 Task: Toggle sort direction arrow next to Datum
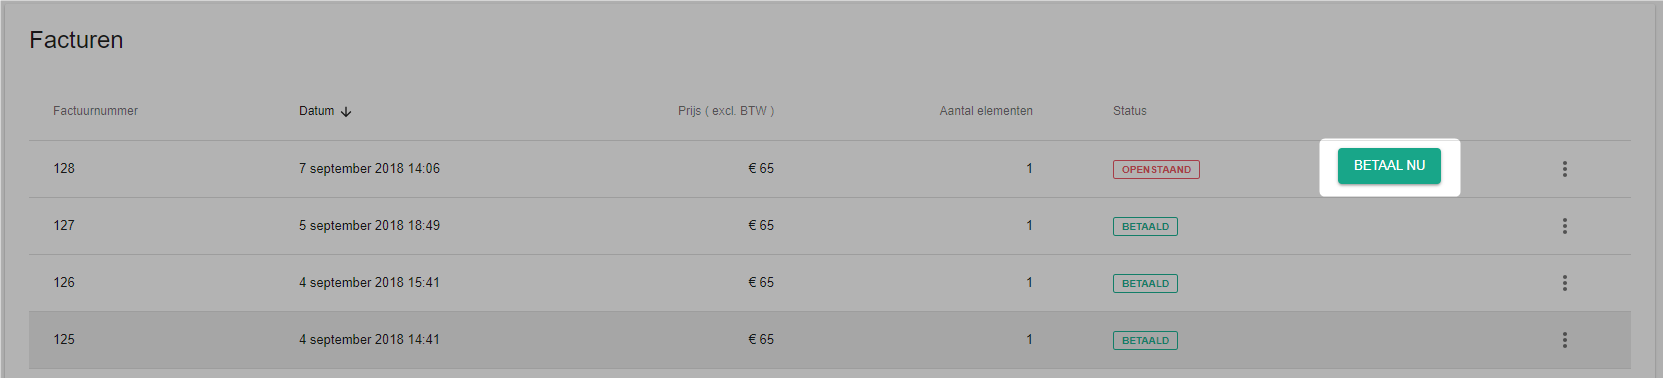tap(346, 112)
